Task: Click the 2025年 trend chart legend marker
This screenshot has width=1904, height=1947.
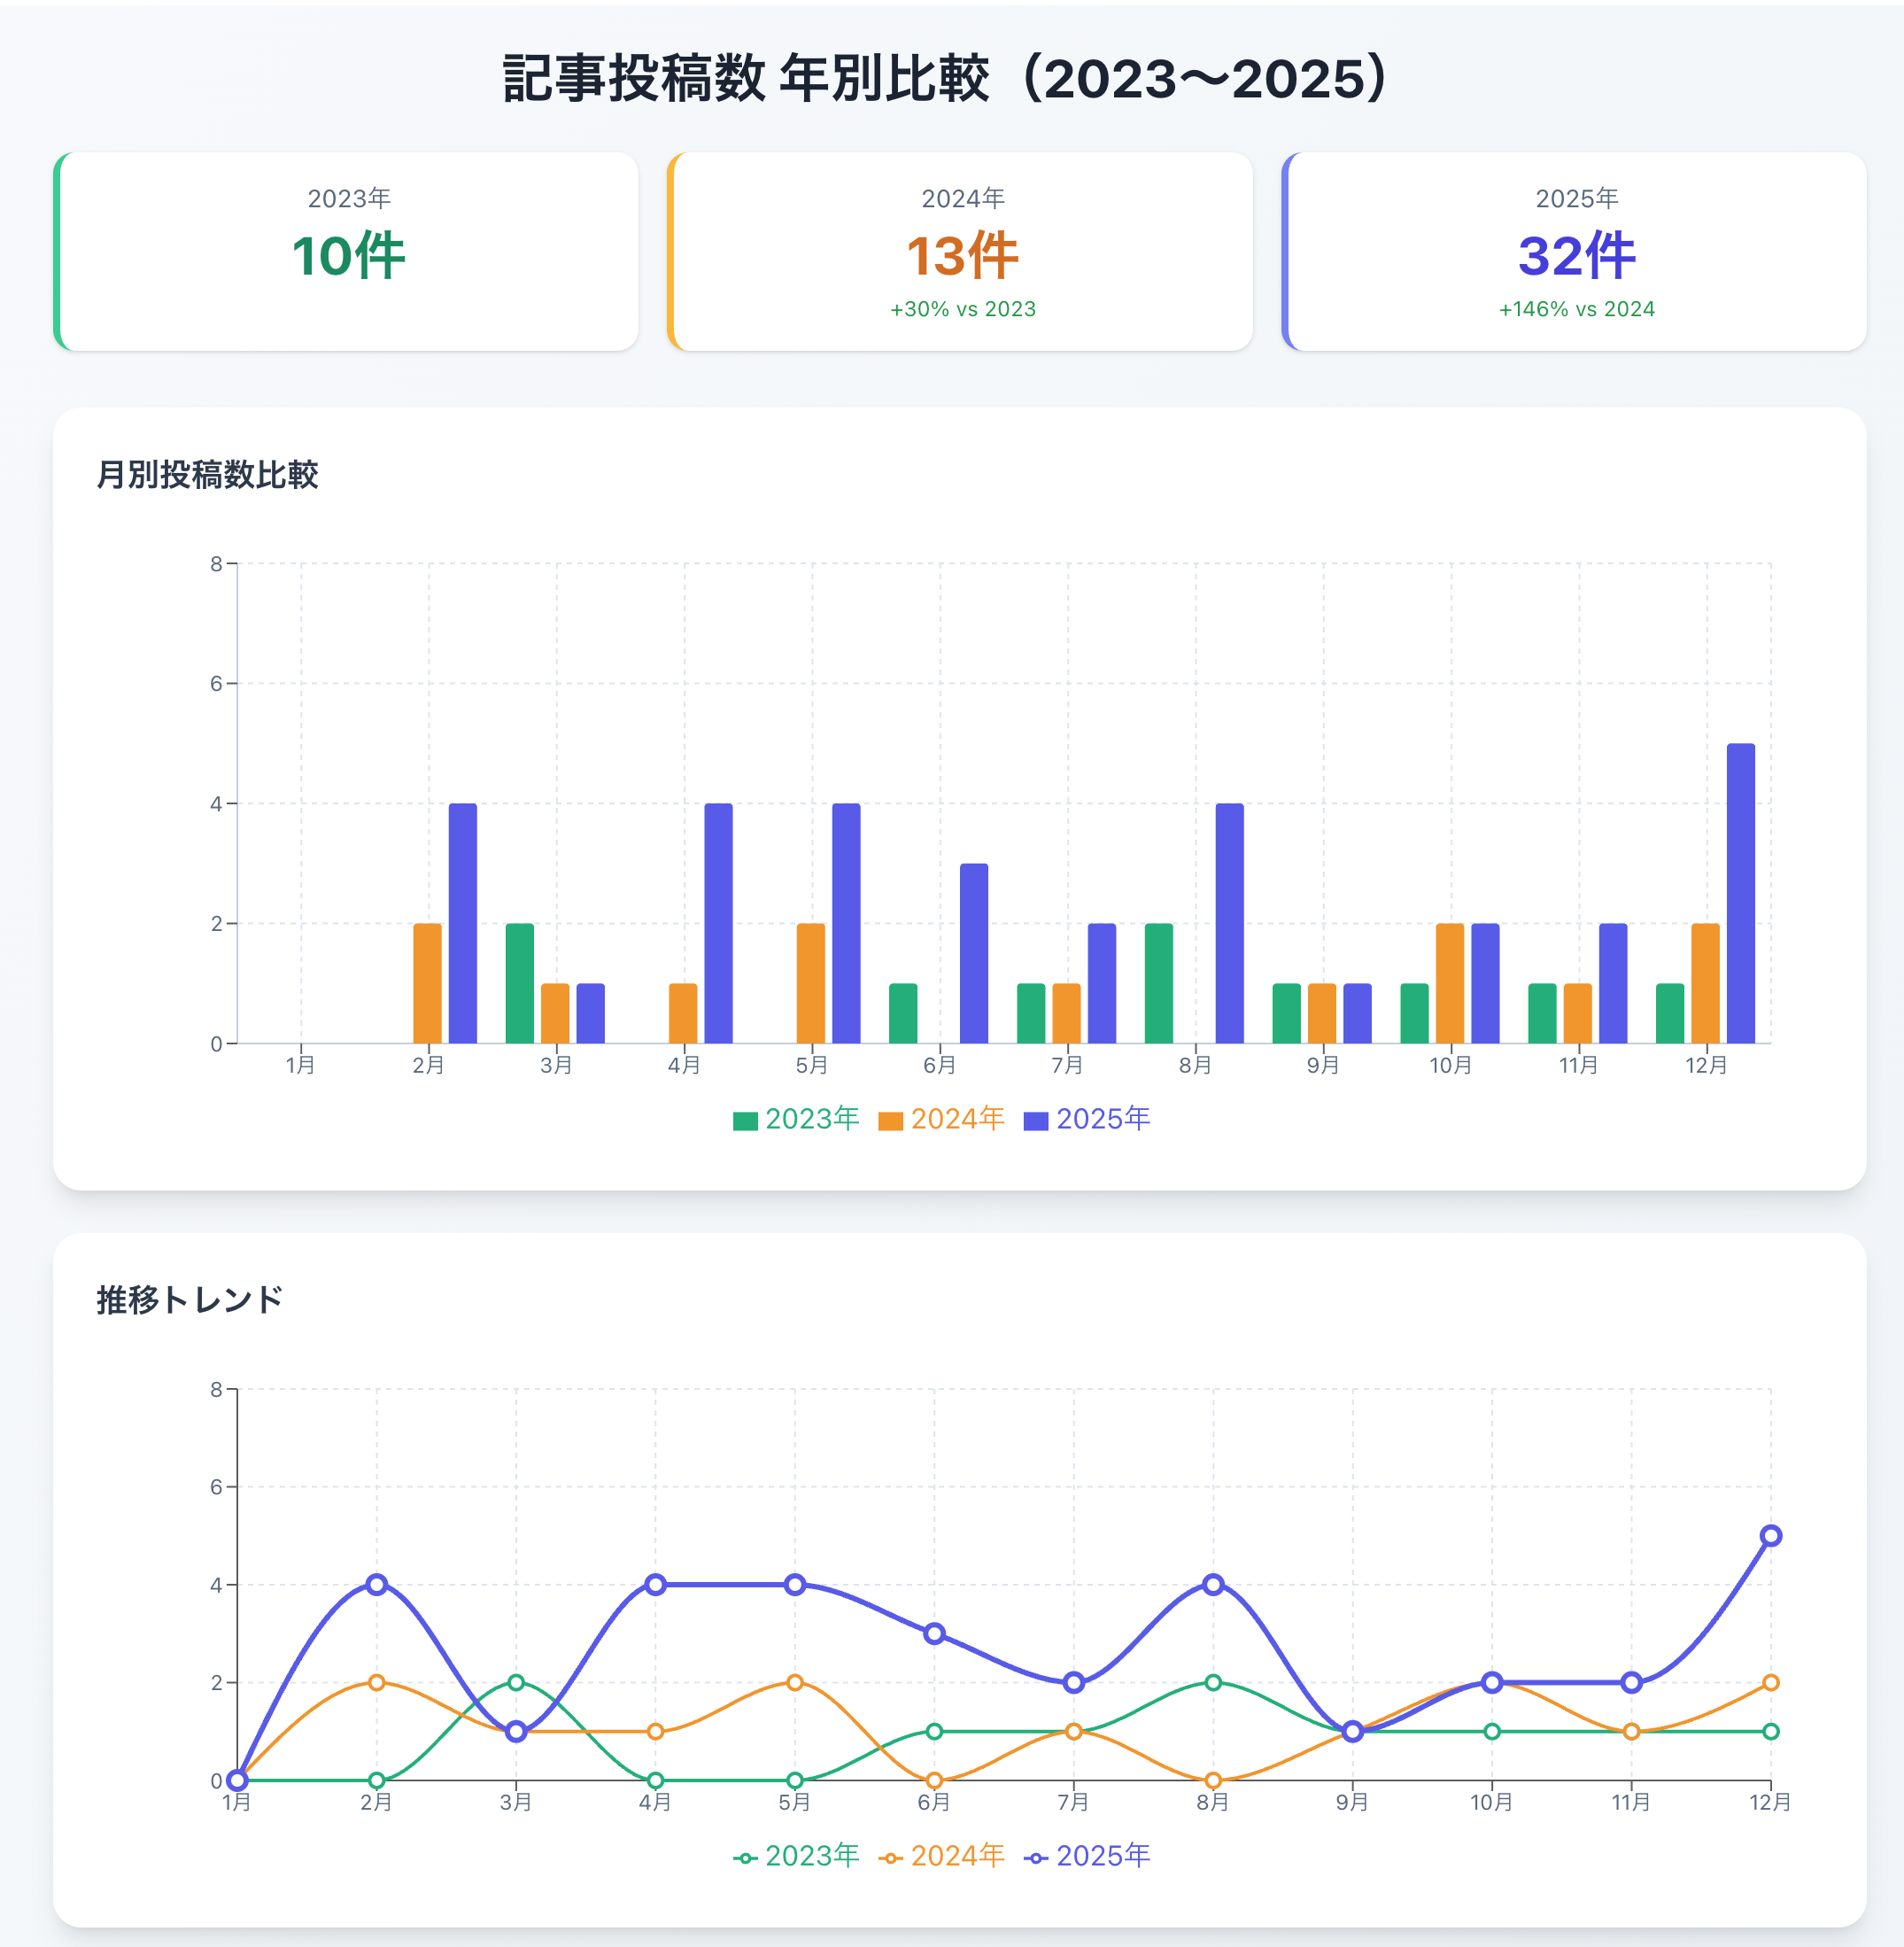Action: 1036,1858
